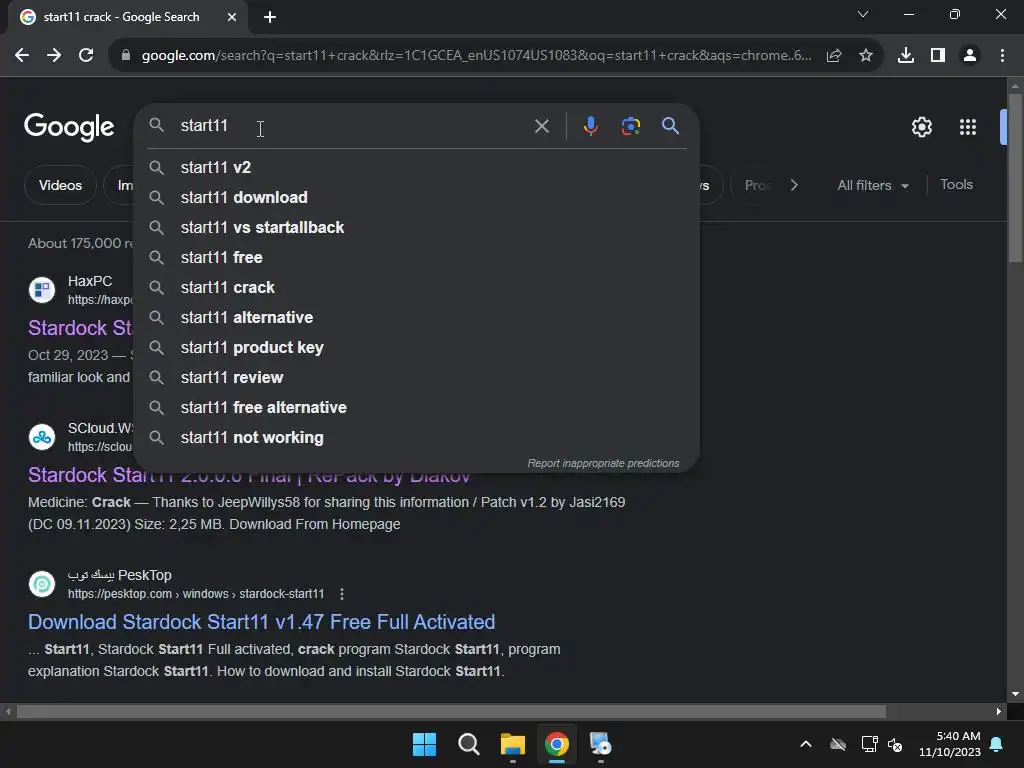Click the horizontal scrollbar thumb
The width and height of the screenshot is (1024, 768).
click(451, 711)
